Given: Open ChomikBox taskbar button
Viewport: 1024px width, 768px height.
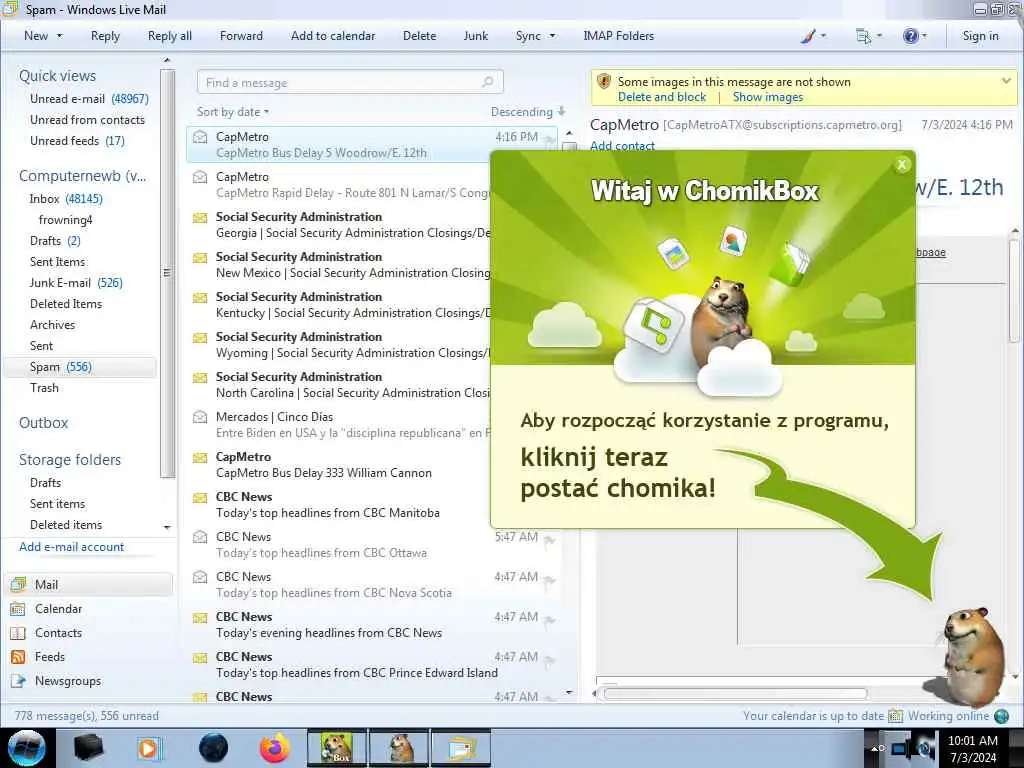Looking at the screenshot, I should tap(337, 748).
